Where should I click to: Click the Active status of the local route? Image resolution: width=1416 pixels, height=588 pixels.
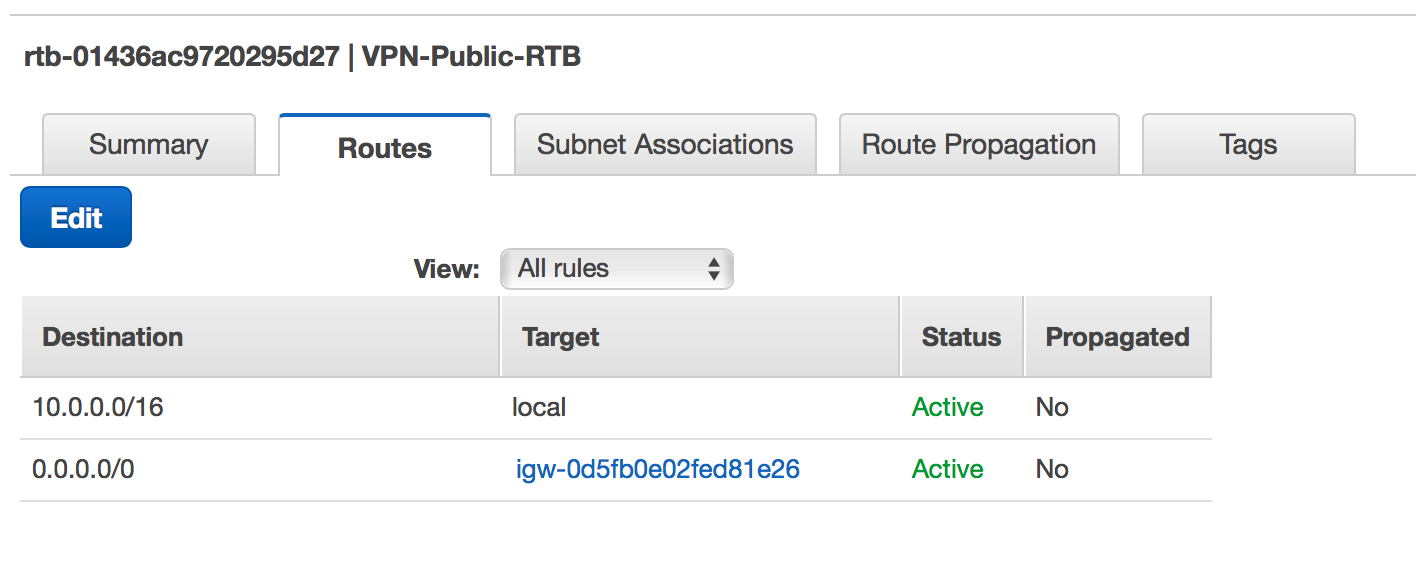tap(946, 407)
